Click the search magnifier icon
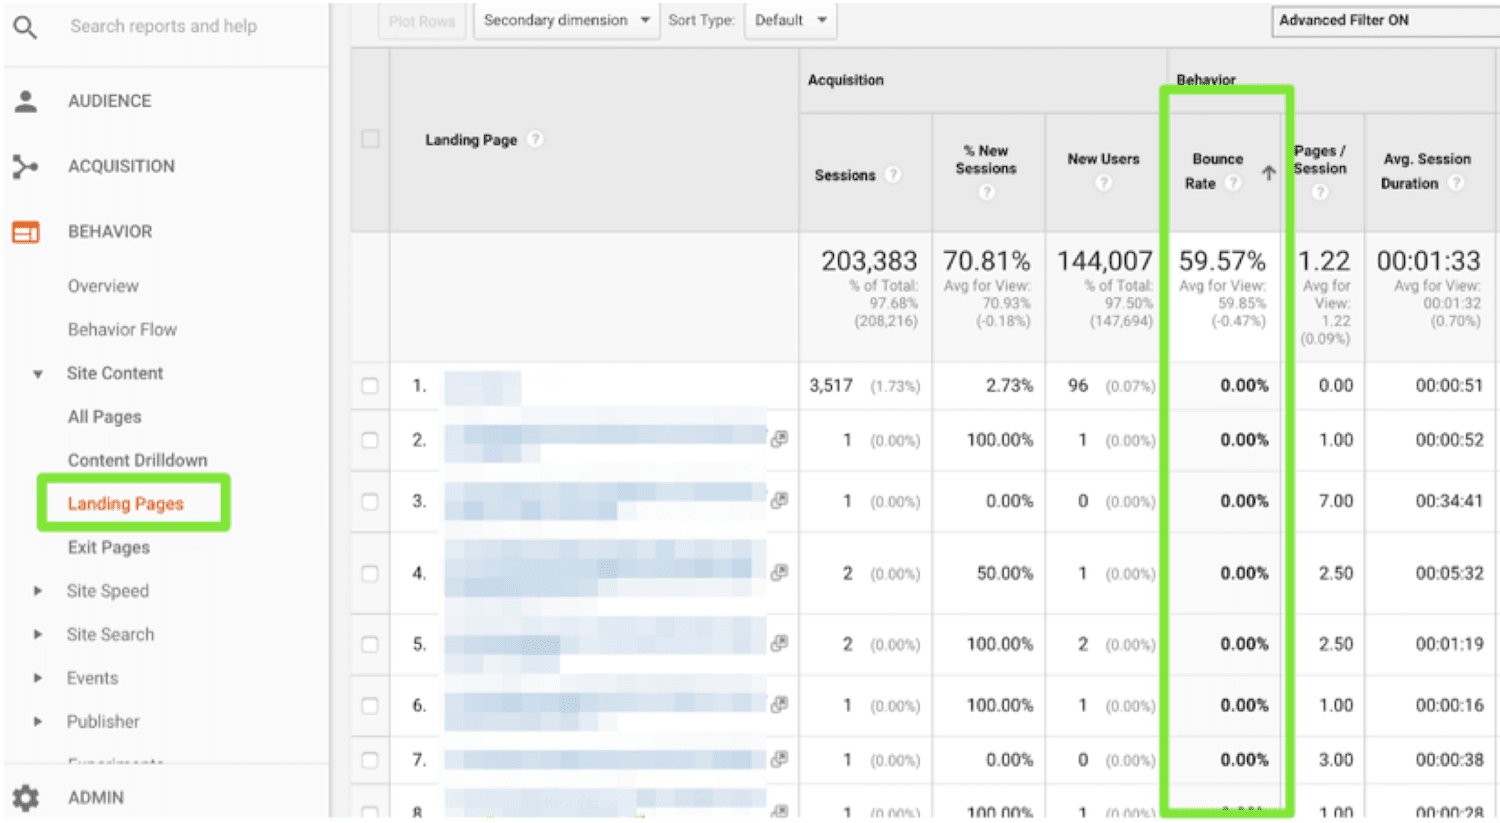Screen dimensions: 1500x823 click(25, 27)
